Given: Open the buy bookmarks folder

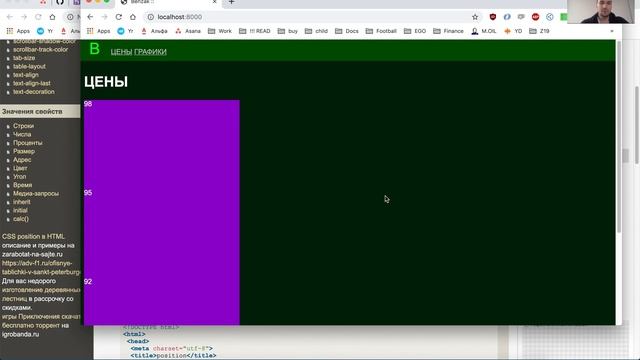Looking at the screenshot, I should (288, 31).
